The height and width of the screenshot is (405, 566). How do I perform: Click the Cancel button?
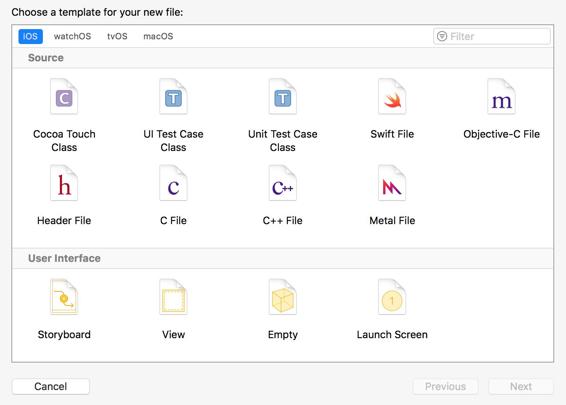tap(51, 386)
